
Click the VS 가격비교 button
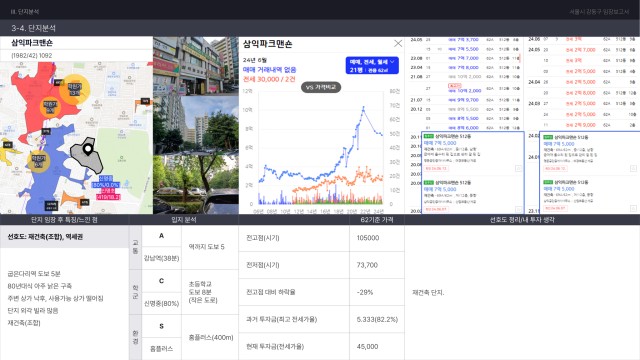[321, 87]
